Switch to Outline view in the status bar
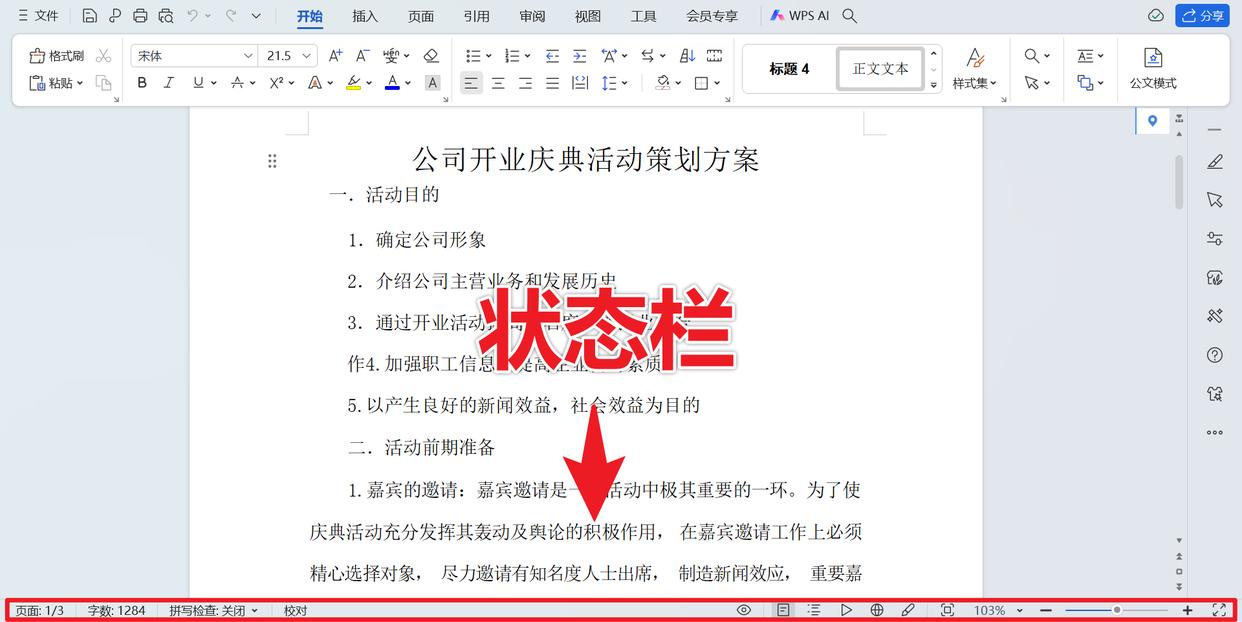This screenshot has width=1242, height=622. 813,609
